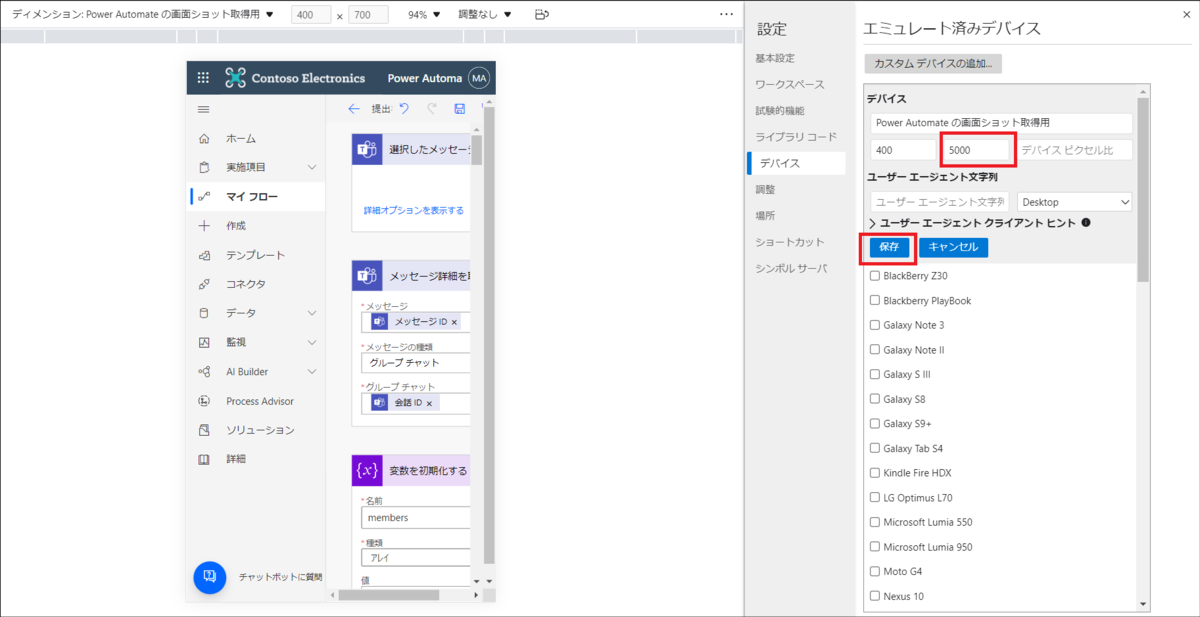Redo the flow edit
The height and width of the screenshot is (617, 1200).
(x=432, y=109)
